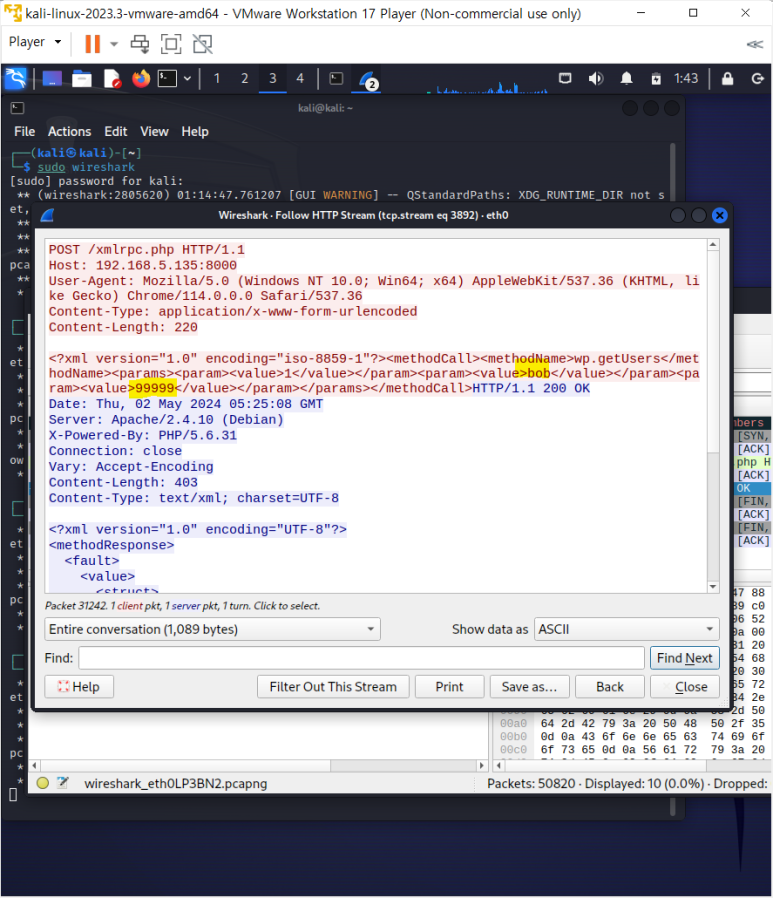773x898 pixels.
Task: Open the power manager tray icon
Action: pos(656,79)
